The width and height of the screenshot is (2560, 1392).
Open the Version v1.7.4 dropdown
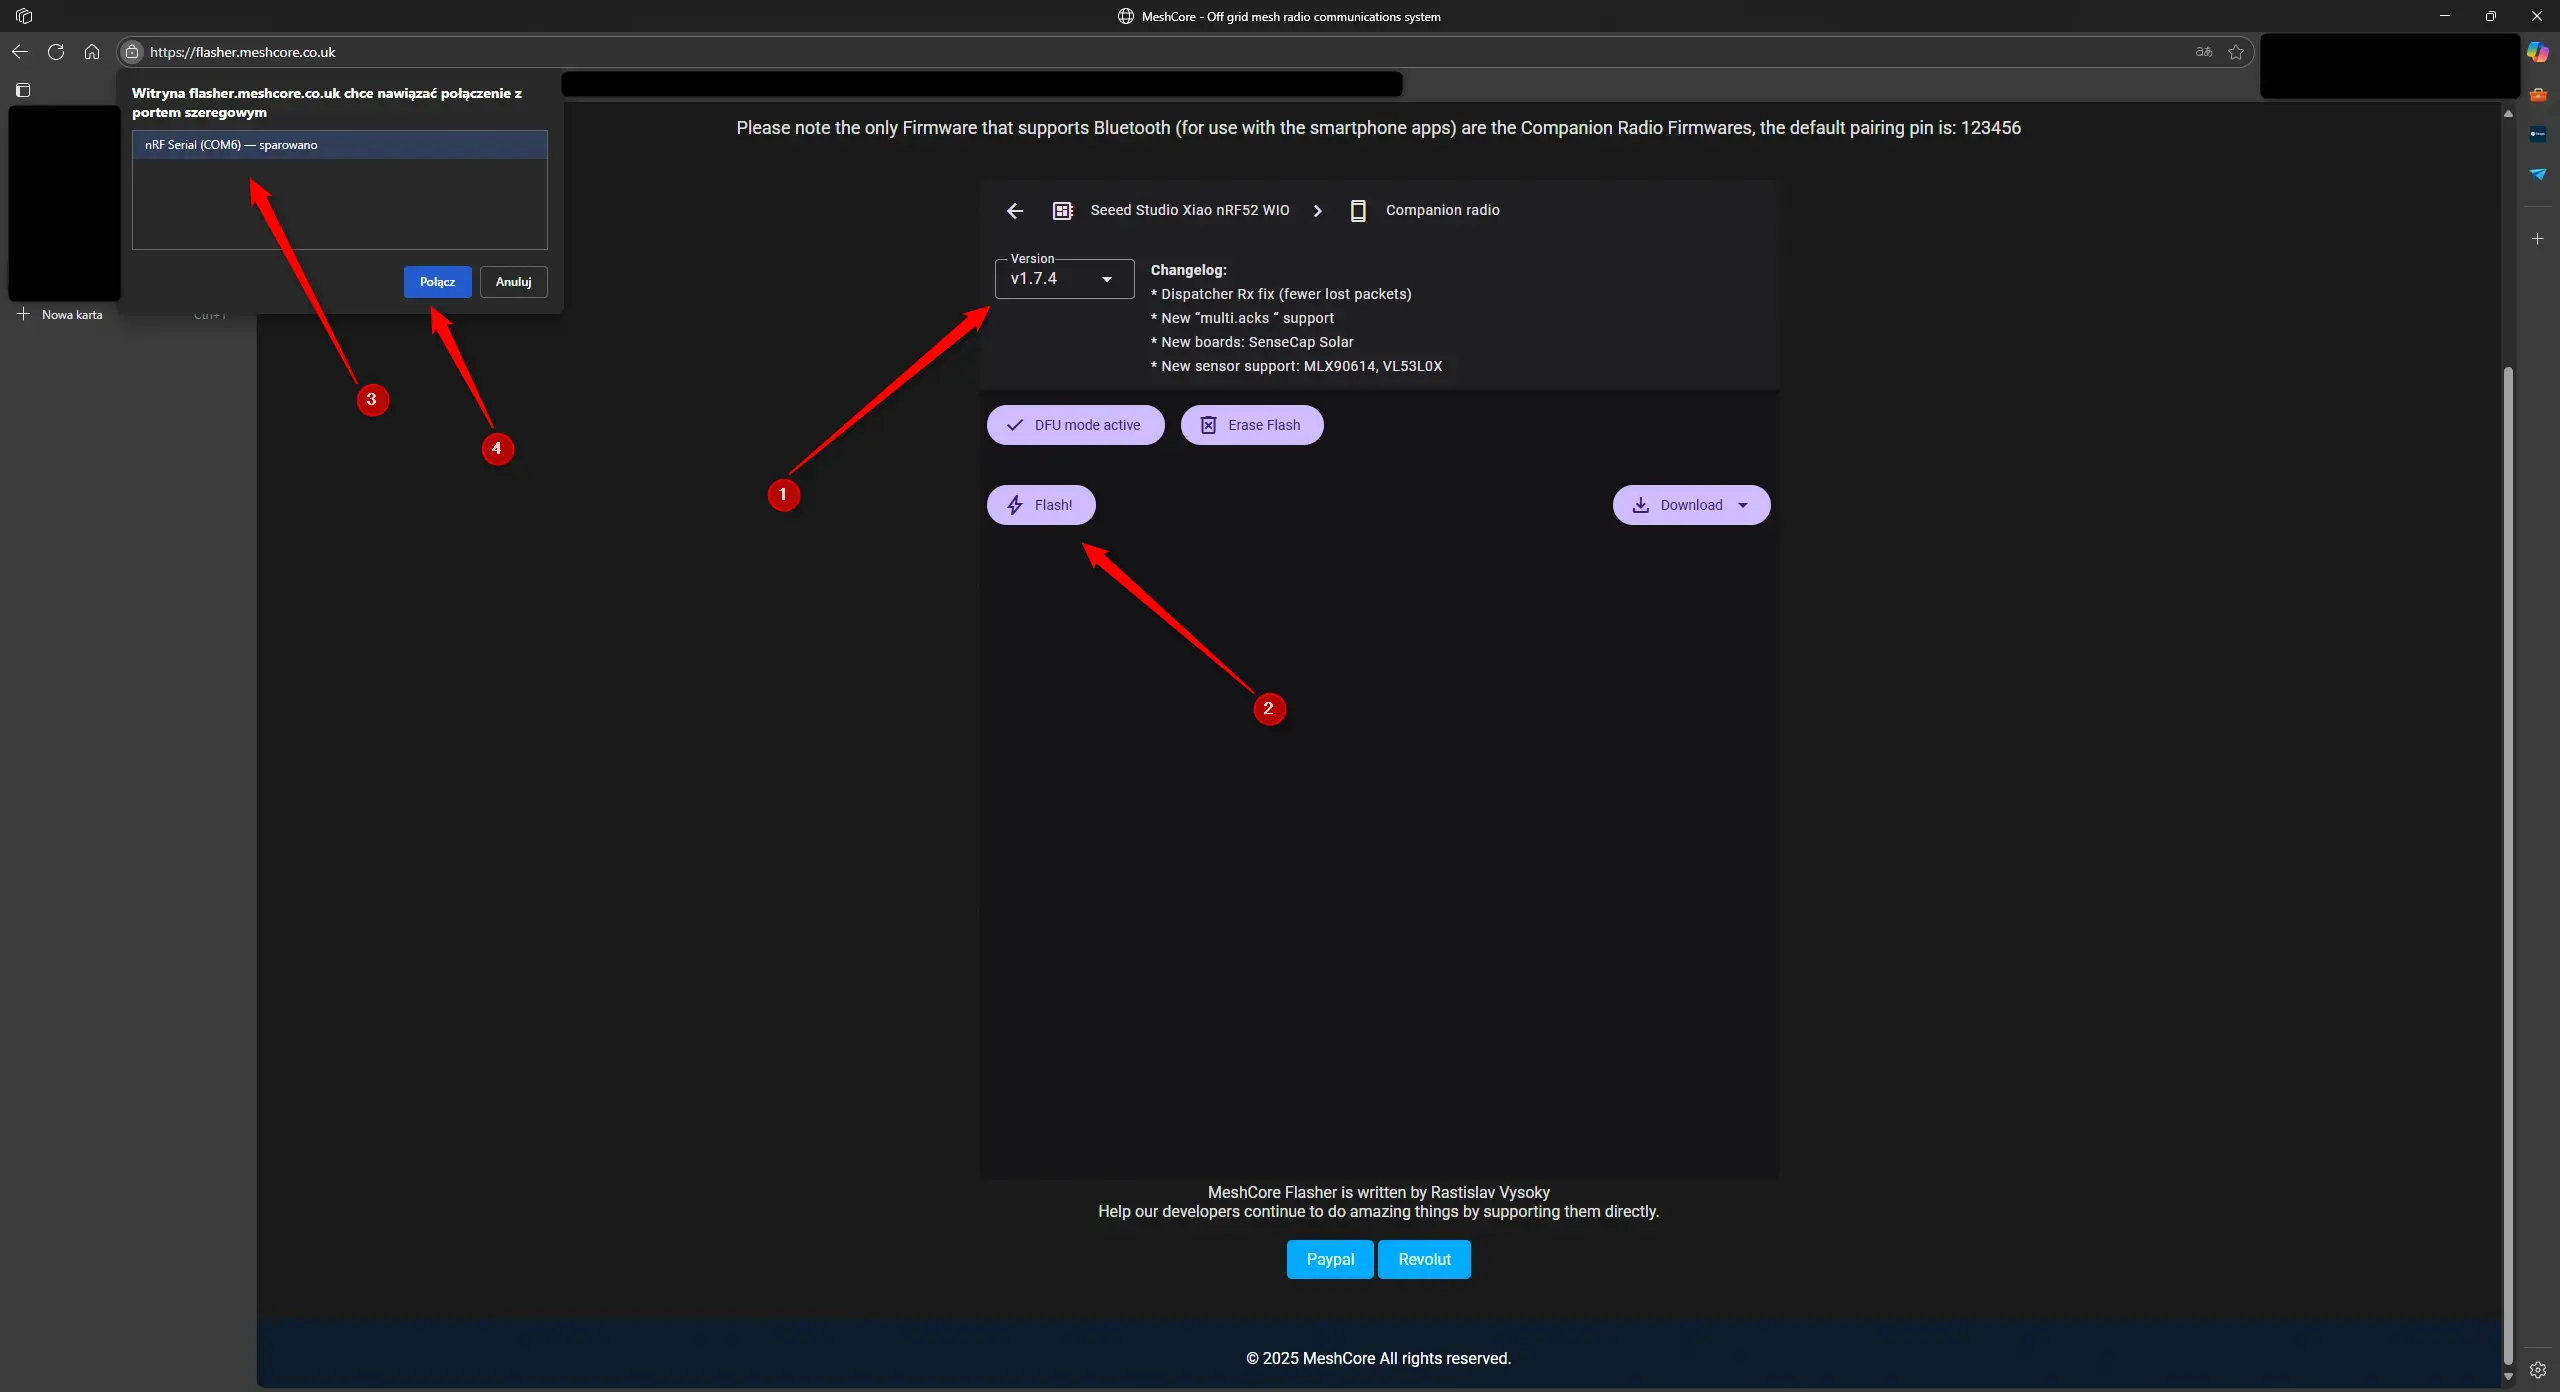pos(1064,279)
